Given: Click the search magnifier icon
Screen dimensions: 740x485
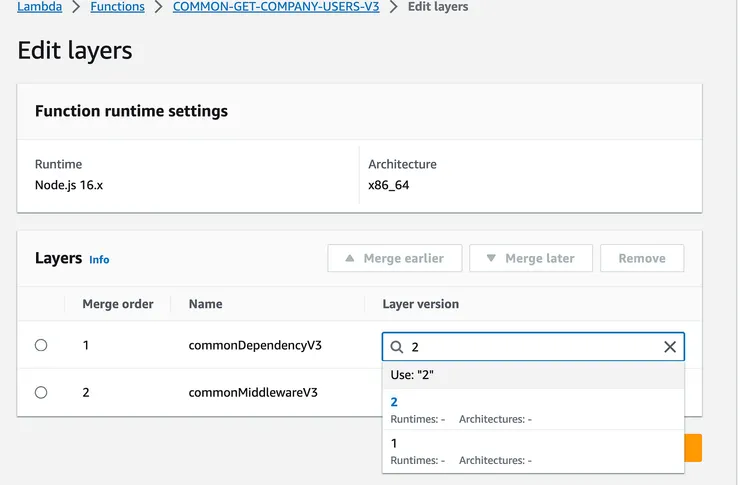Looking at the screenshot, I should click(x=397, y=347).
